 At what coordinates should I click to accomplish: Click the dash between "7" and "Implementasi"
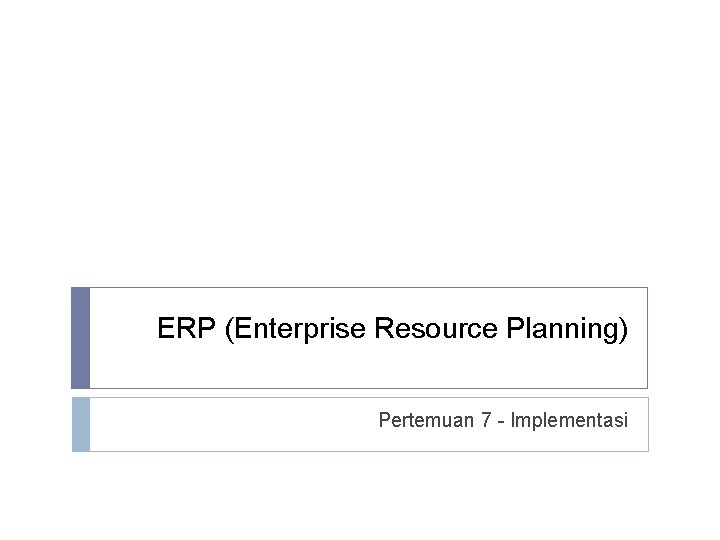coord(500,422)
